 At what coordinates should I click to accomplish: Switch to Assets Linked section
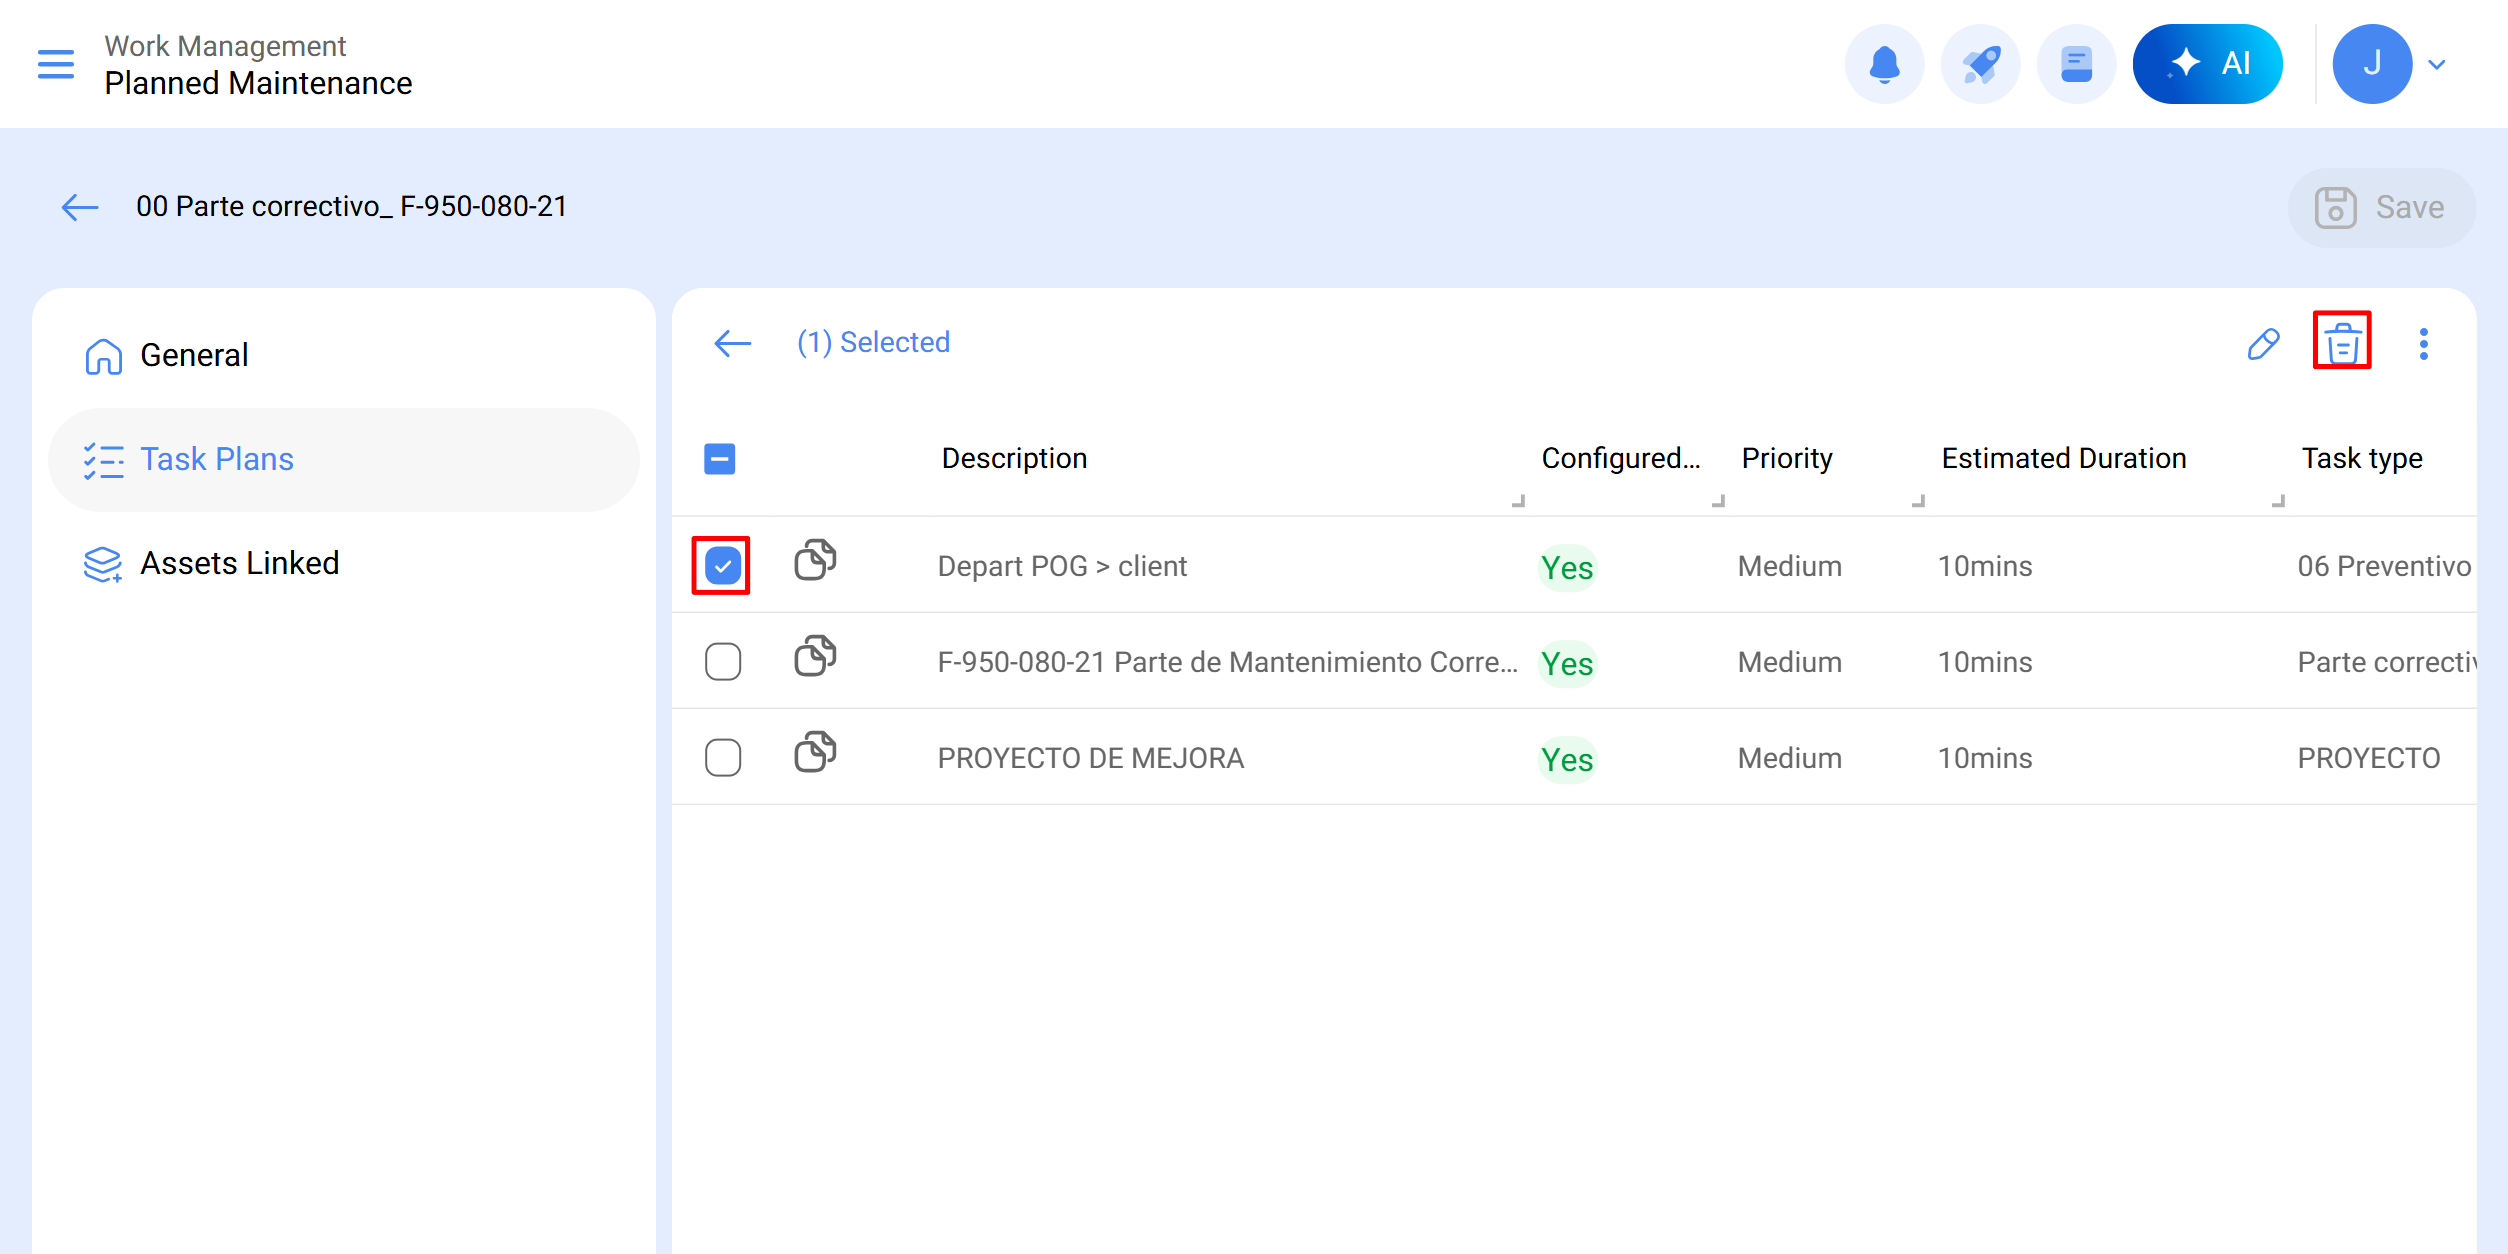[239, 563]
